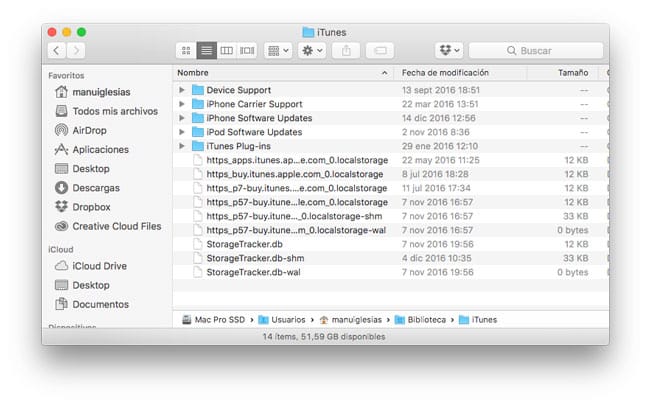Select iTunes Plug-ins folder name
Screen dimensions: 650x404
(x=238, y=146)
